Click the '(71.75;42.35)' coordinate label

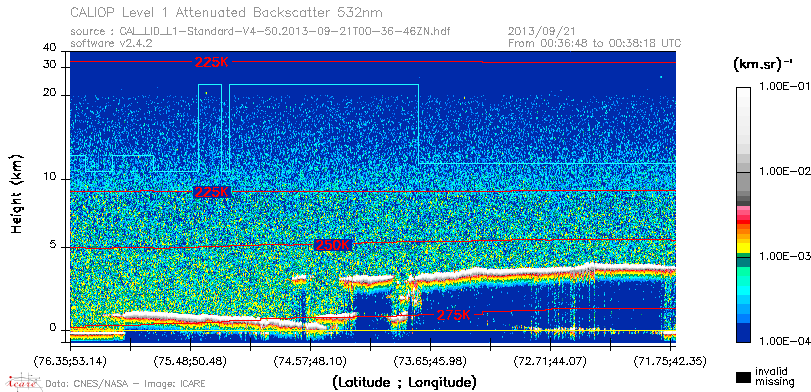click(670, 360)
